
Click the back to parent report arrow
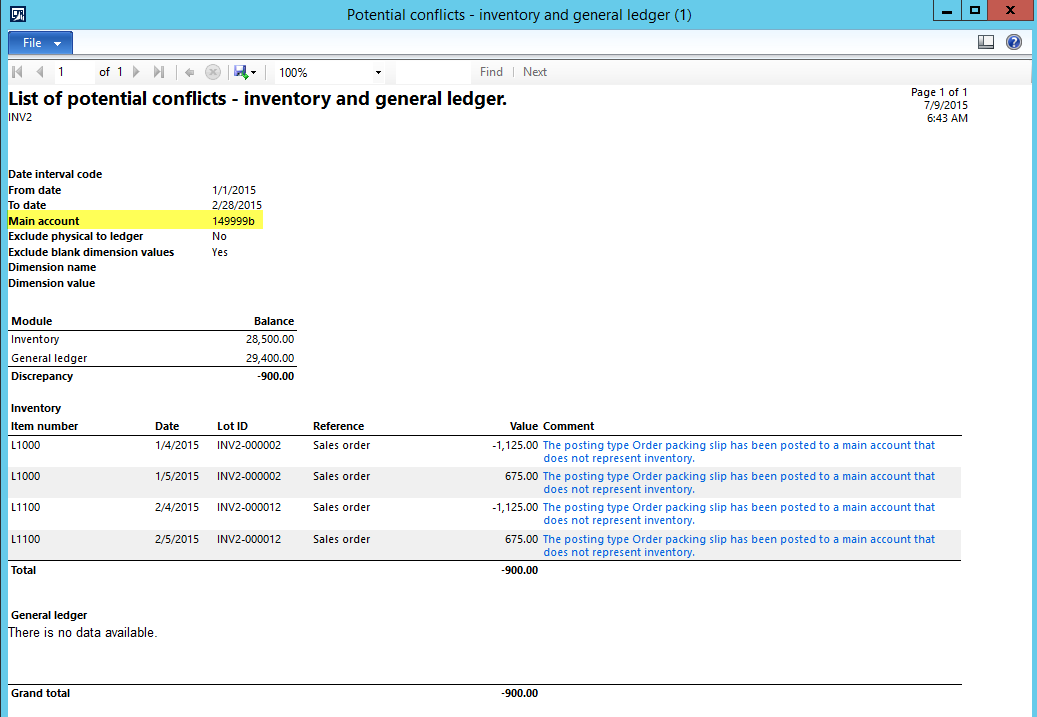click(189, 72)
